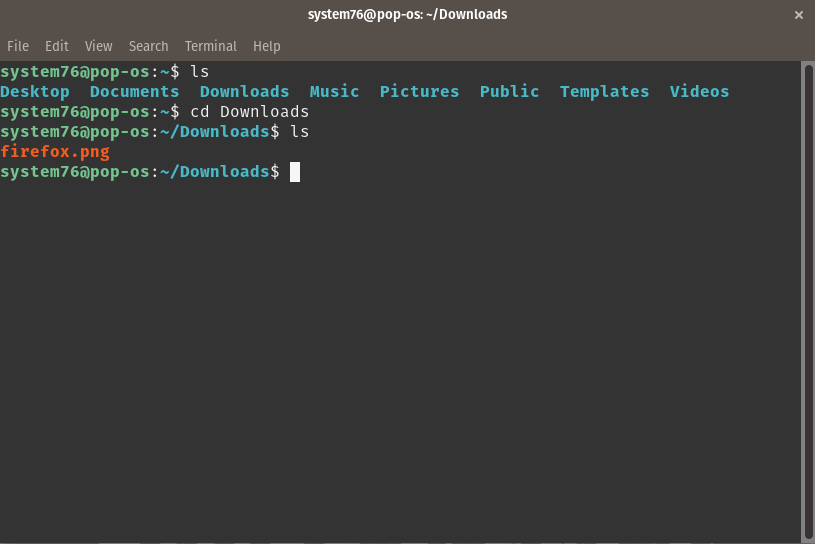Viewport: 815px width, 544px height.
Task: Click the Downloads entry in the ls listing
Action: pyautogui.click(x=244, y=92)
